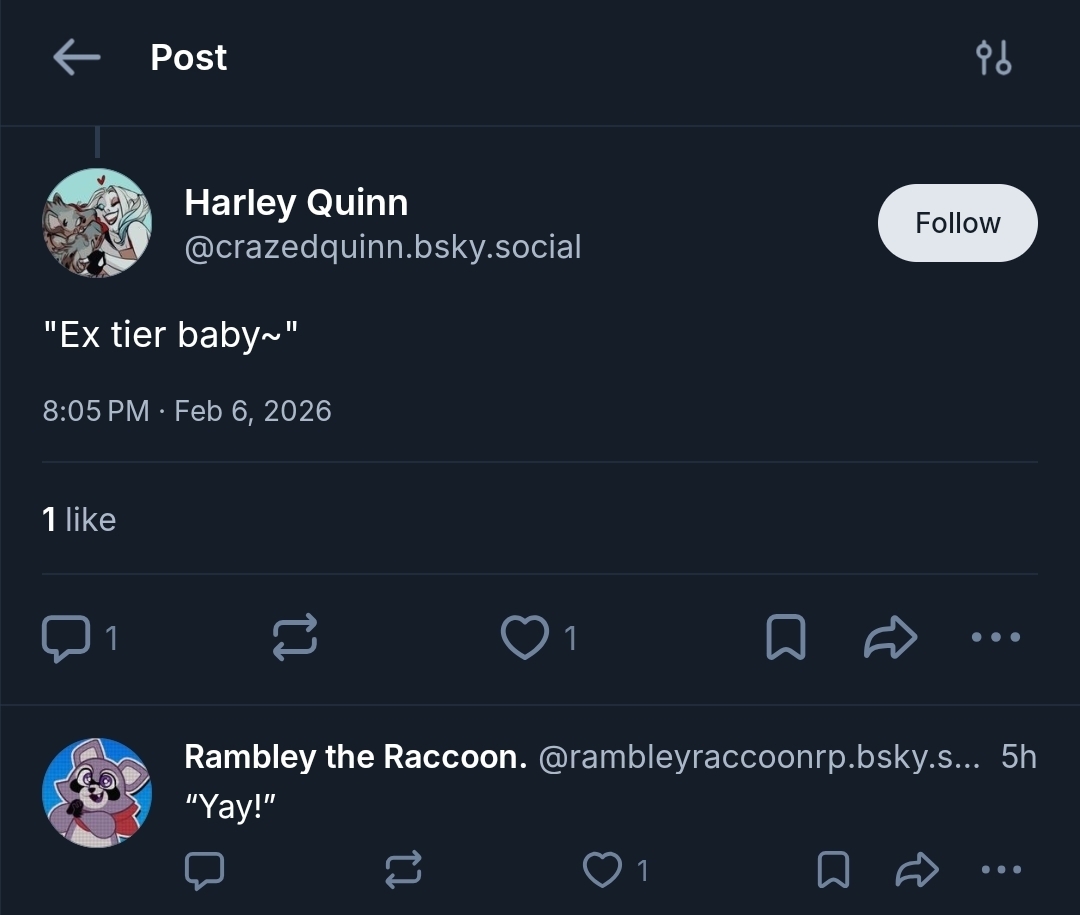The width and height of the screenshot is (1080, 915).
Task: Share Rambley the Raccoon's reply
Action: click(915, 870)
